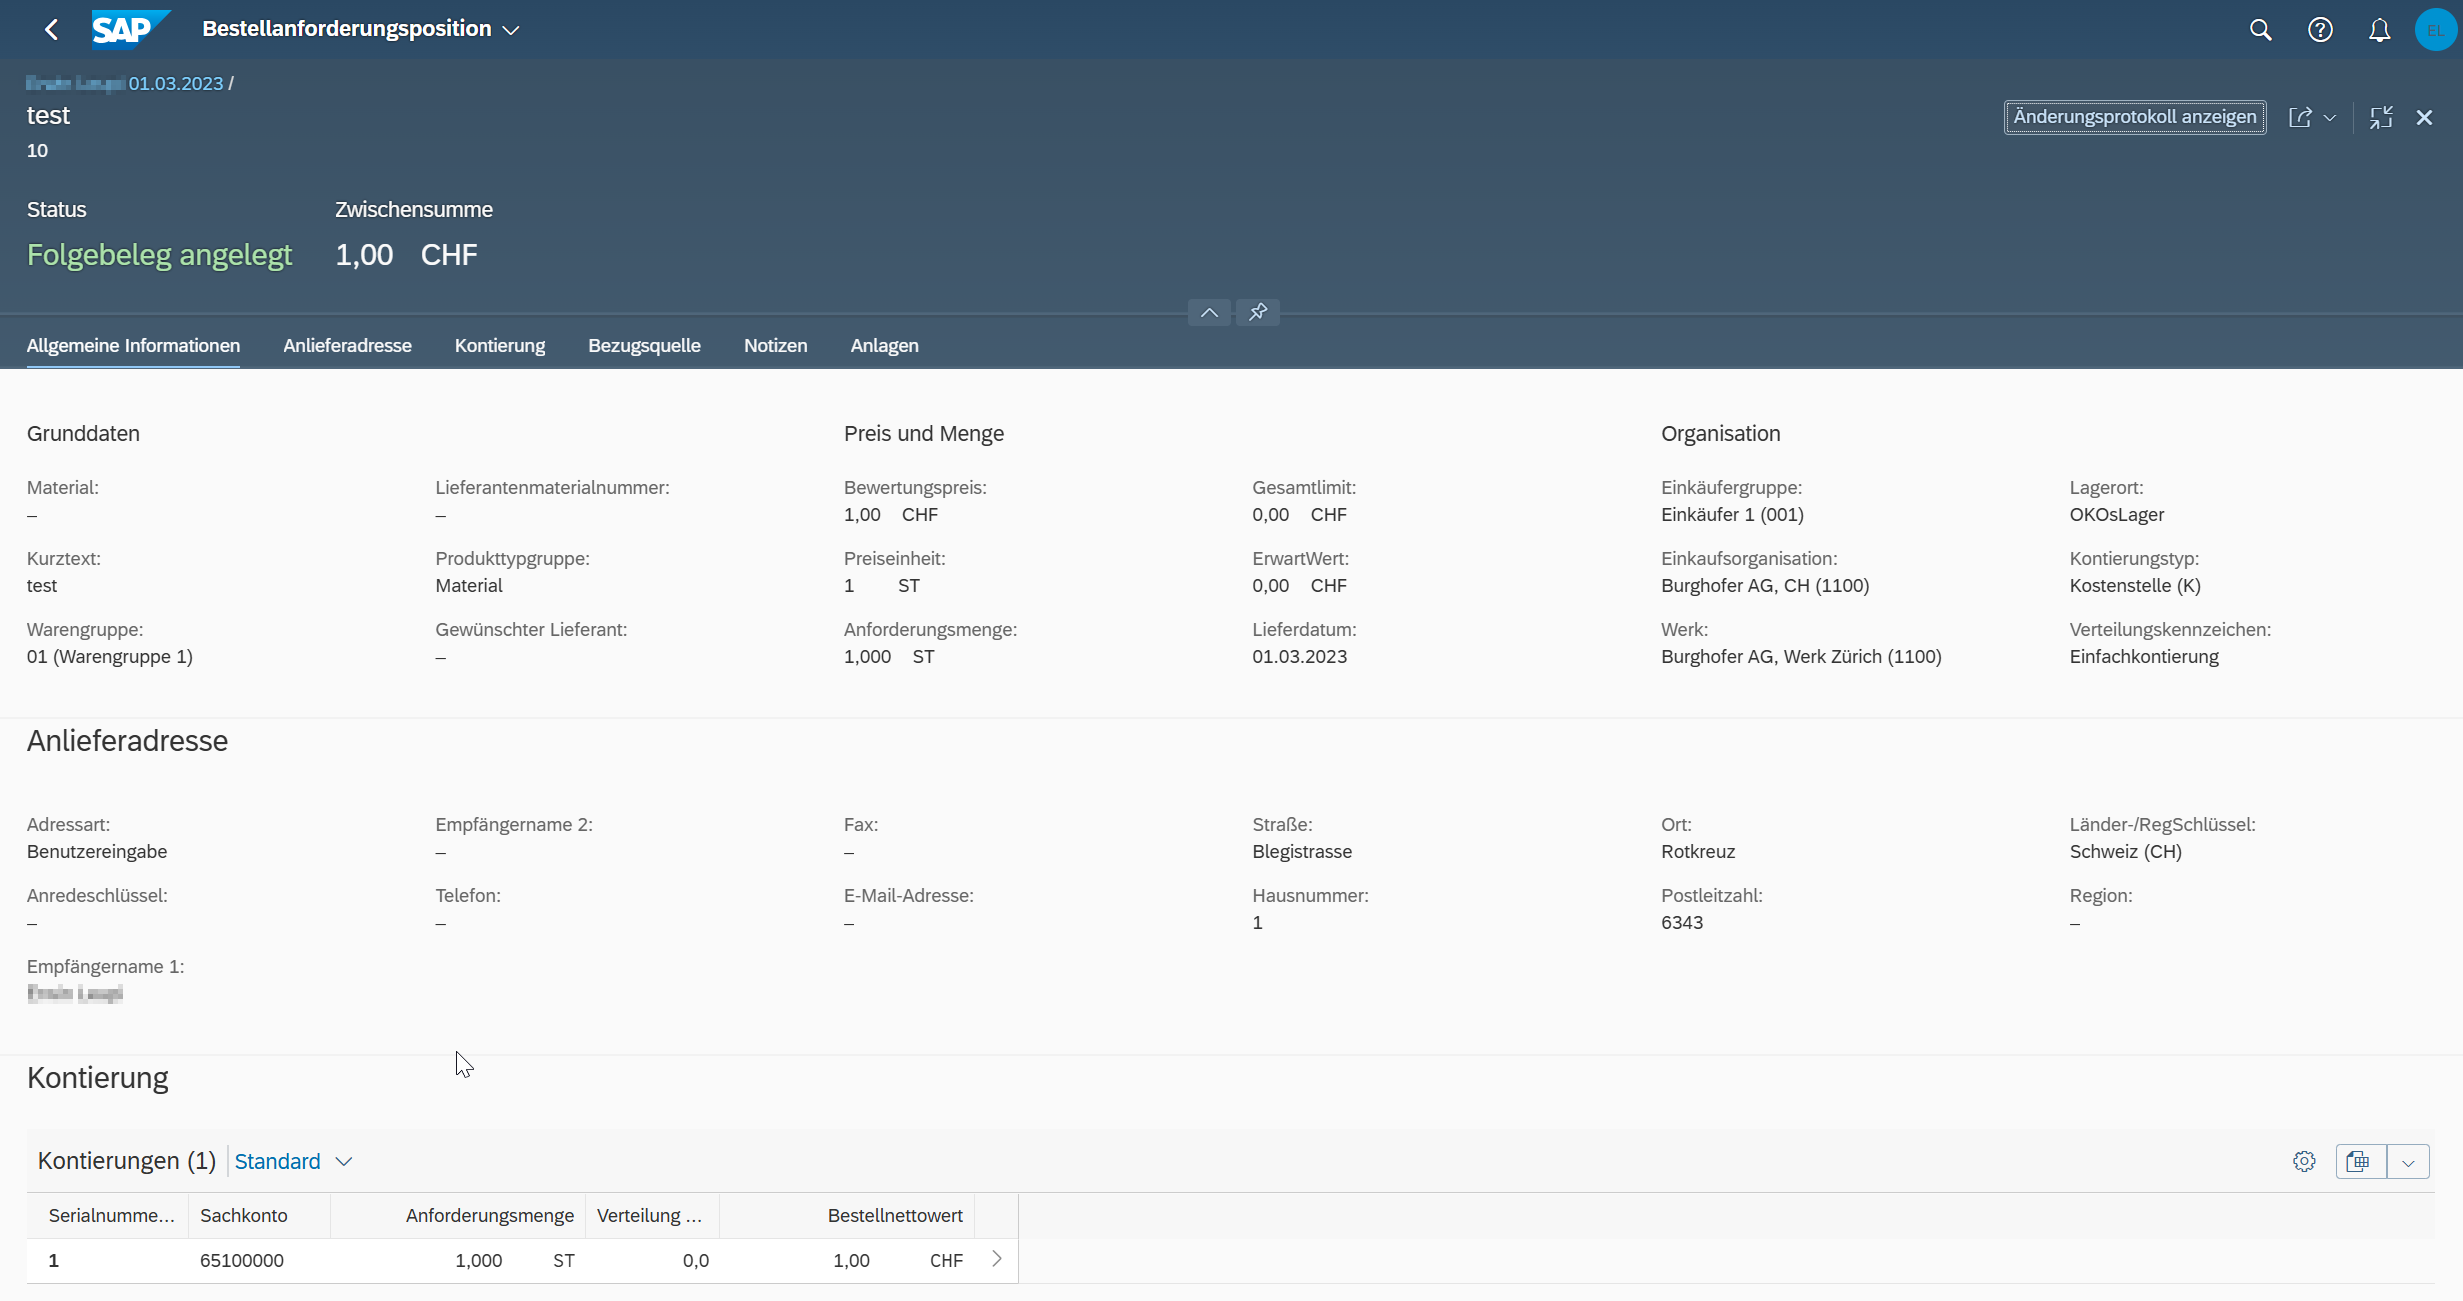Exit full screen mode icon
Viewport: 2463px width, 1301px height.
coord(2381,117)
